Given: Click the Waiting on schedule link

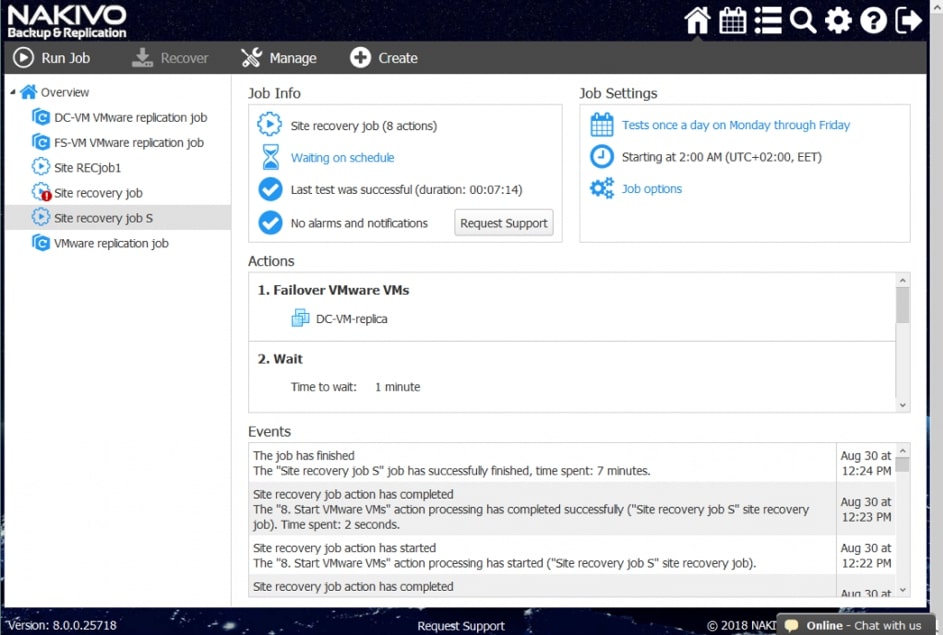Looking at the screenshot, I should 342,158.
